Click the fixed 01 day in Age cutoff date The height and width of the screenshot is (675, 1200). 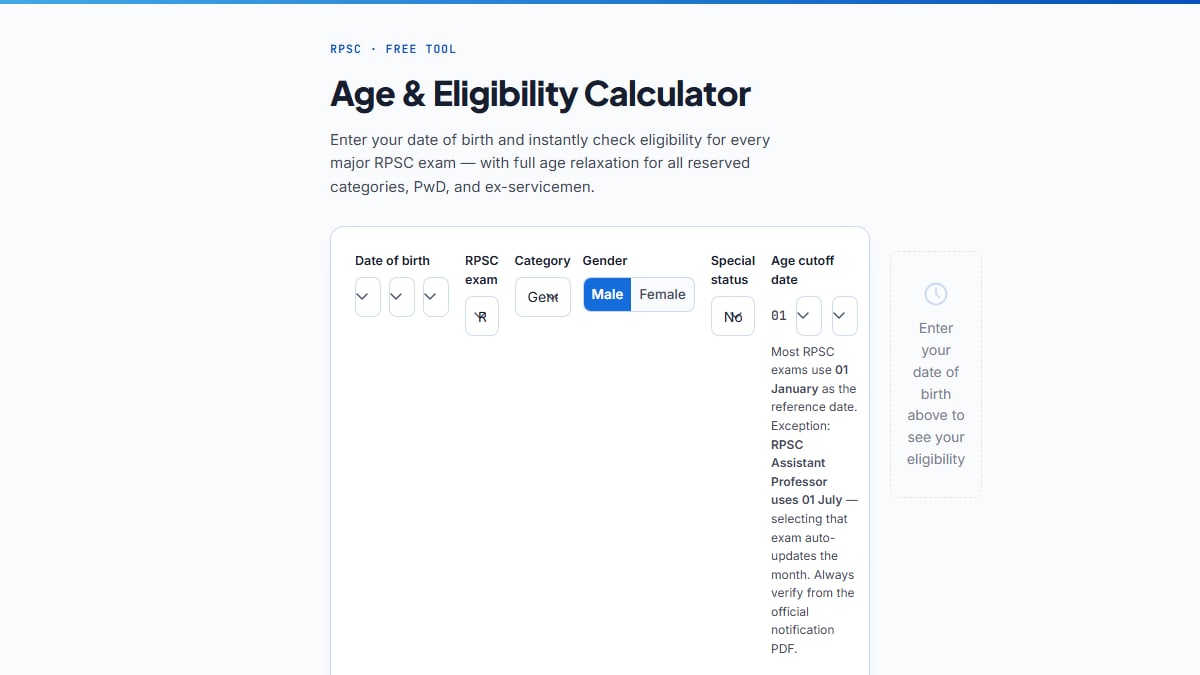779,316
